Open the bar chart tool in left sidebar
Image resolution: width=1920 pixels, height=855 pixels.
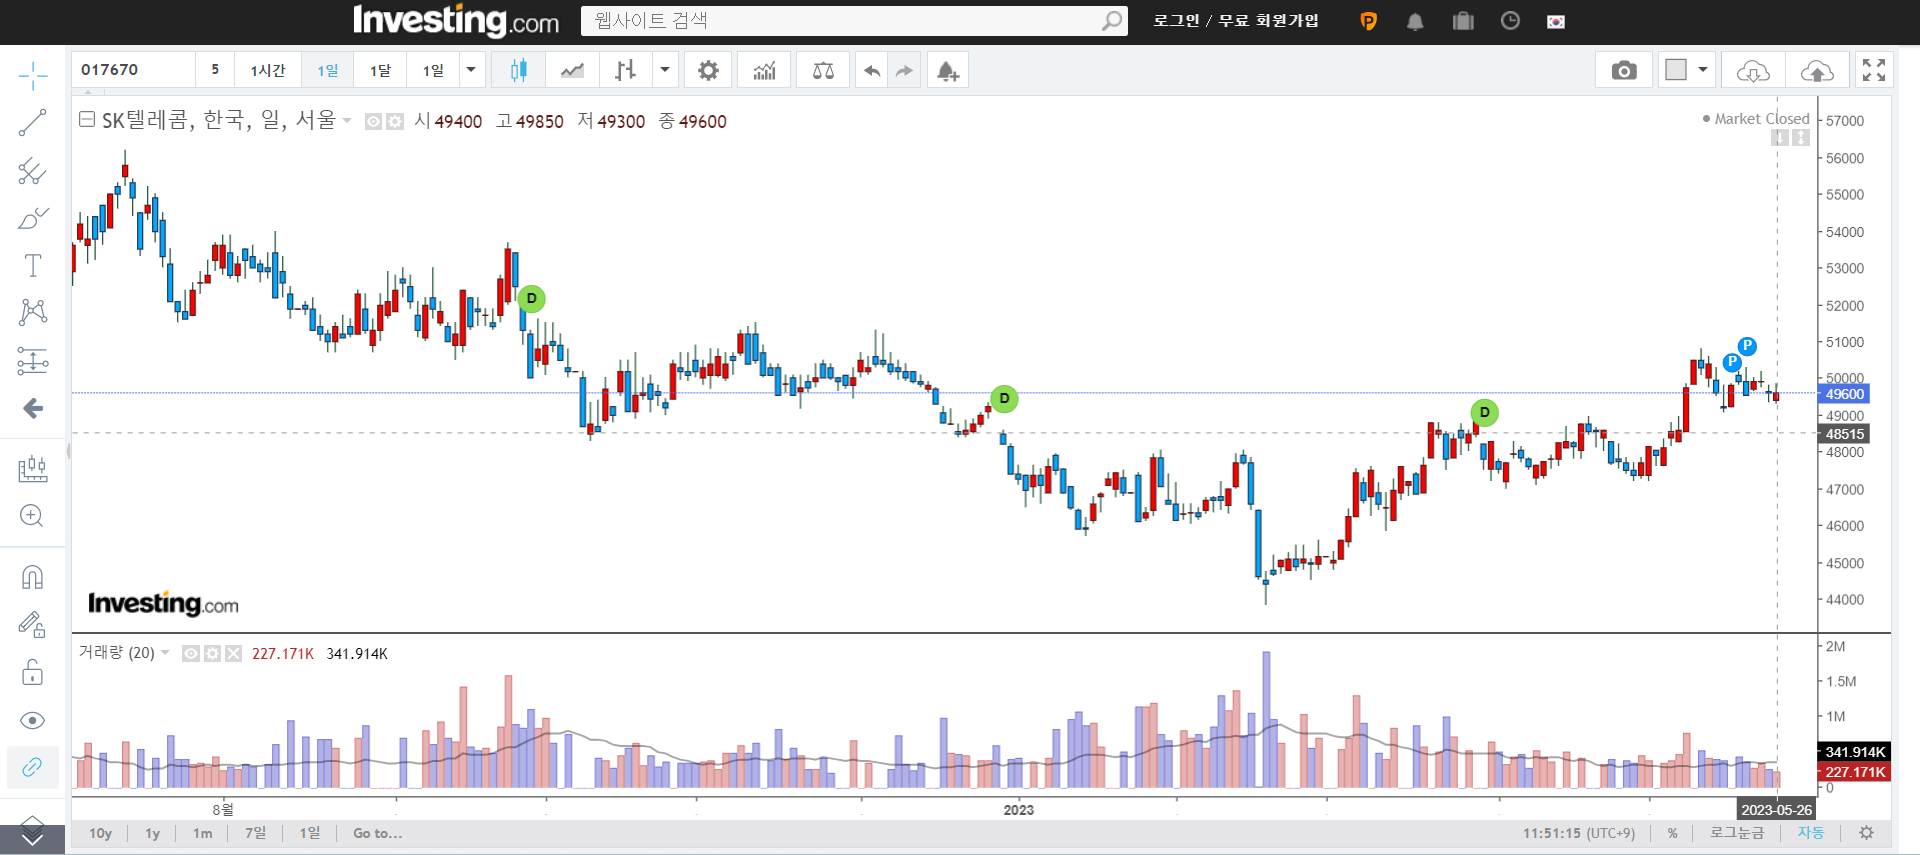coord(32,468)
